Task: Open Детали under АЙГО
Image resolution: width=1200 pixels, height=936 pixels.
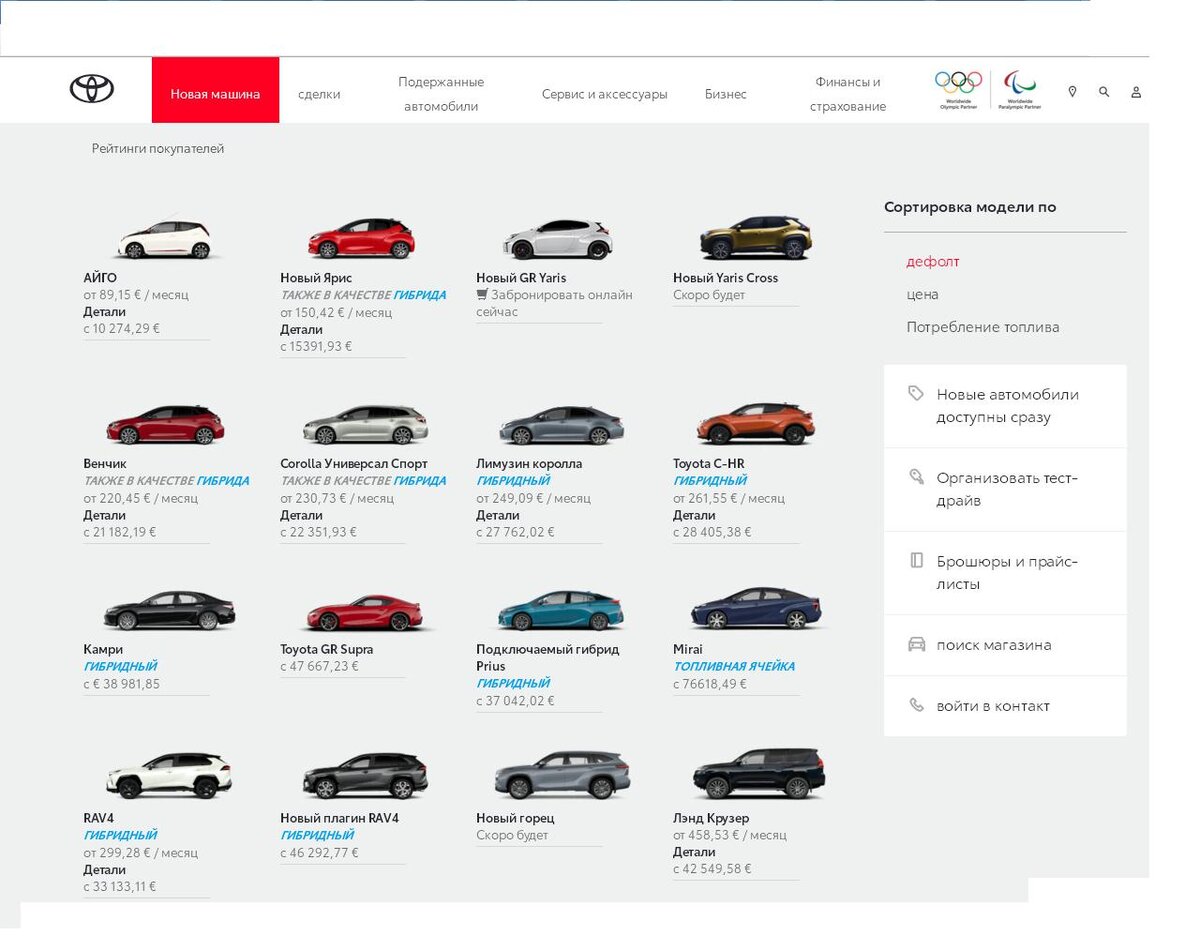Action: (x=105, y=311)
